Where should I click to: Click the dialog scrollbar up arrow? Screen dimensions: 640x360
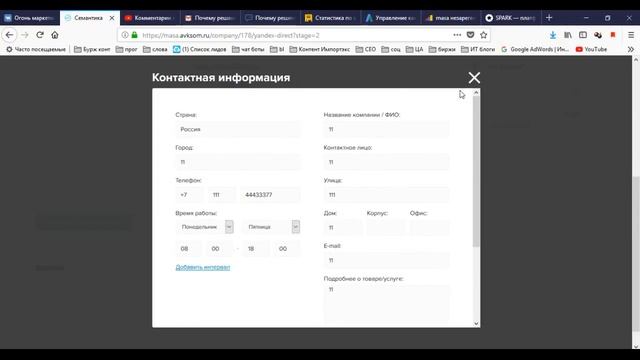(476, 93)
